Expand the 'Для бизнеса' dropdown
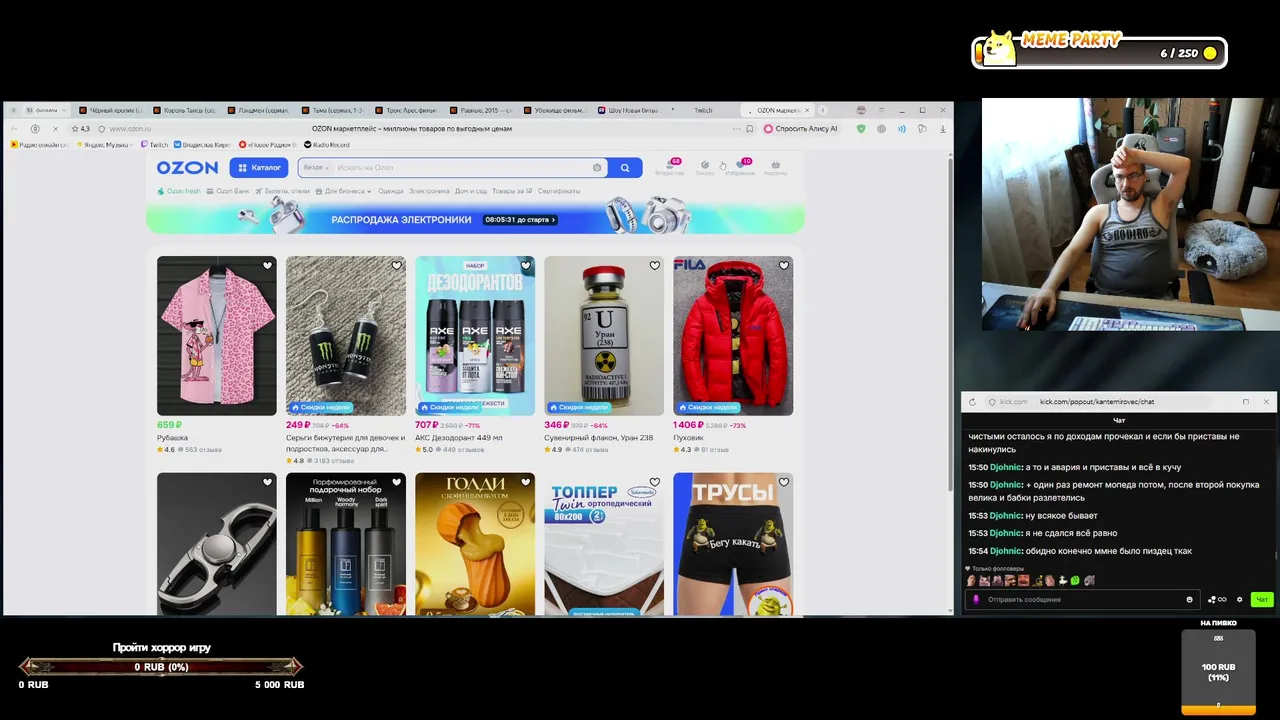1280x720 pixels. coord(343,191)
